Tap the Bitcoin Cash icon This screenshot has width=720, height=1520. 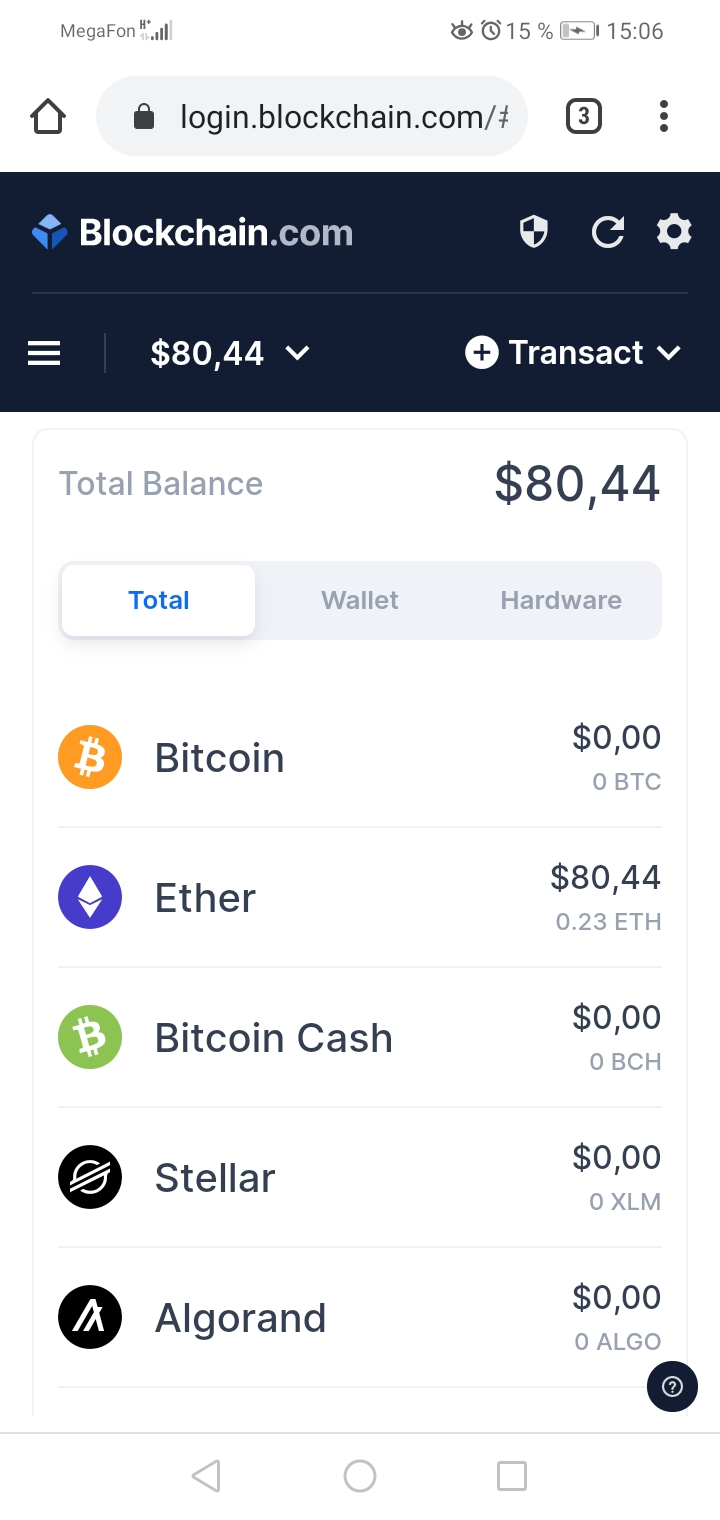[90, 1038]
